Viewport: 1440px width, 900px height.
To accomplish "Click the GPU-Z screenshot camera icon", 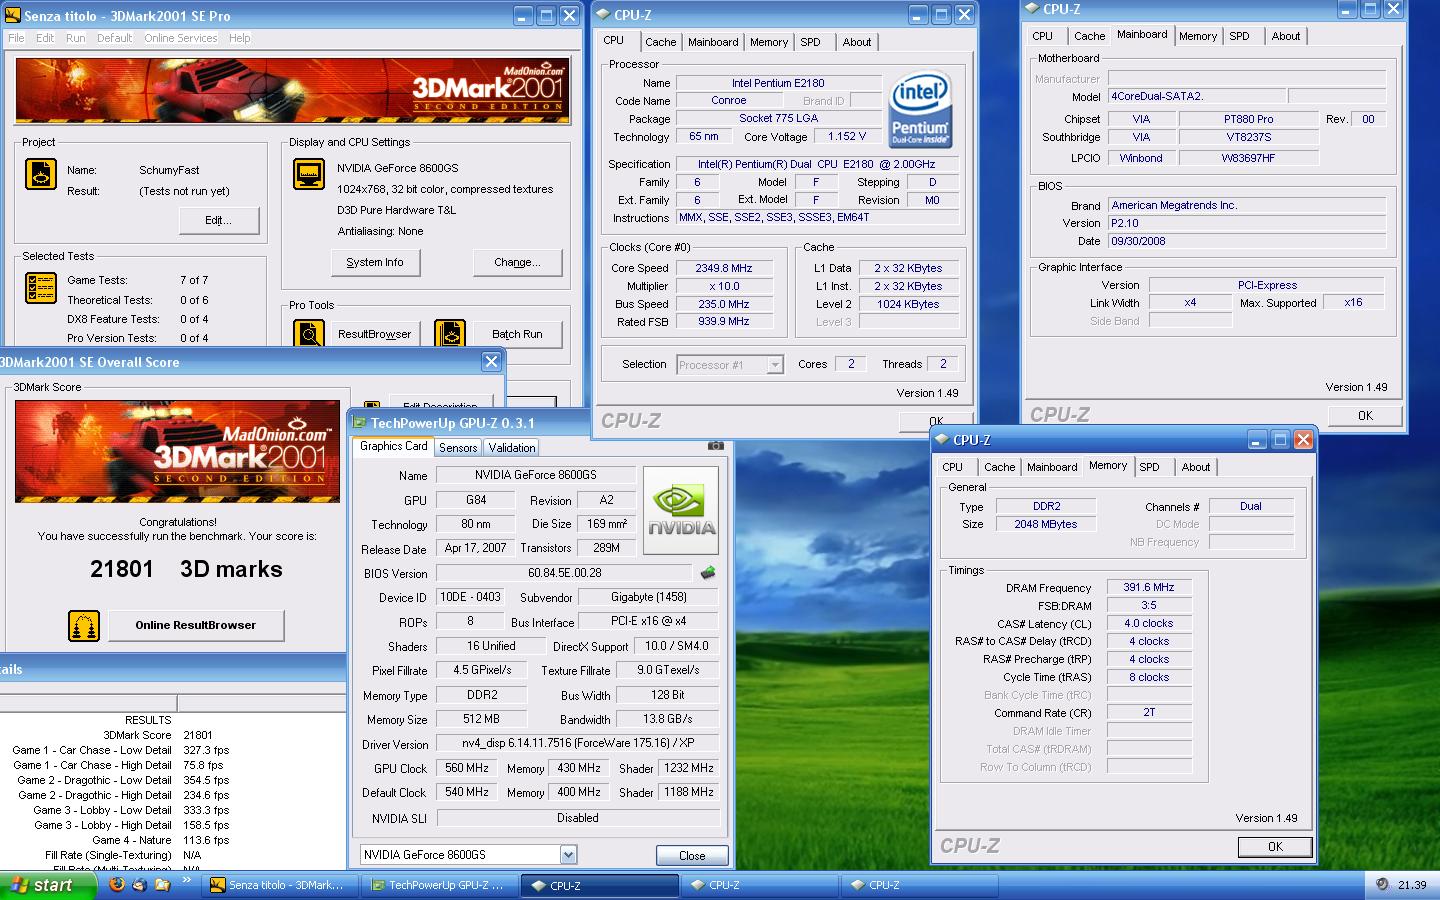I will click(x=715, y=446).
